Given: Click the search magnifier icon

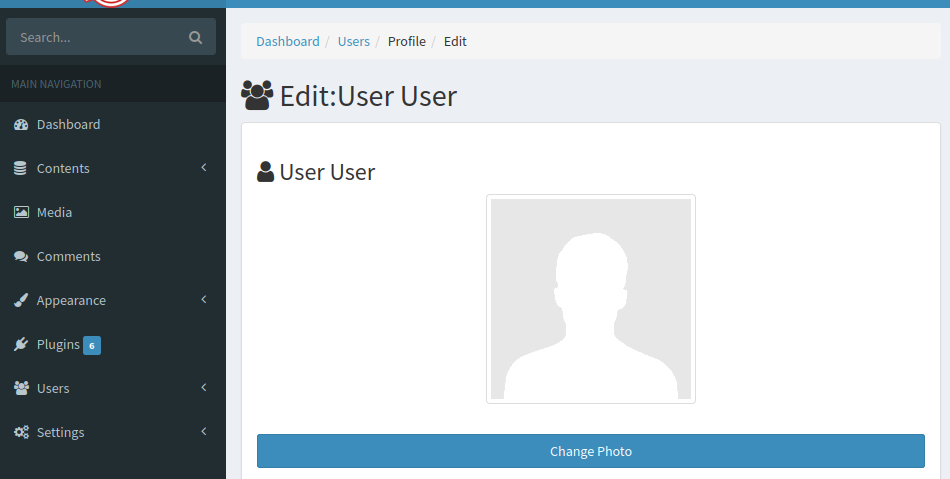Looking at the screenshot, I should (x=195, y=38).
